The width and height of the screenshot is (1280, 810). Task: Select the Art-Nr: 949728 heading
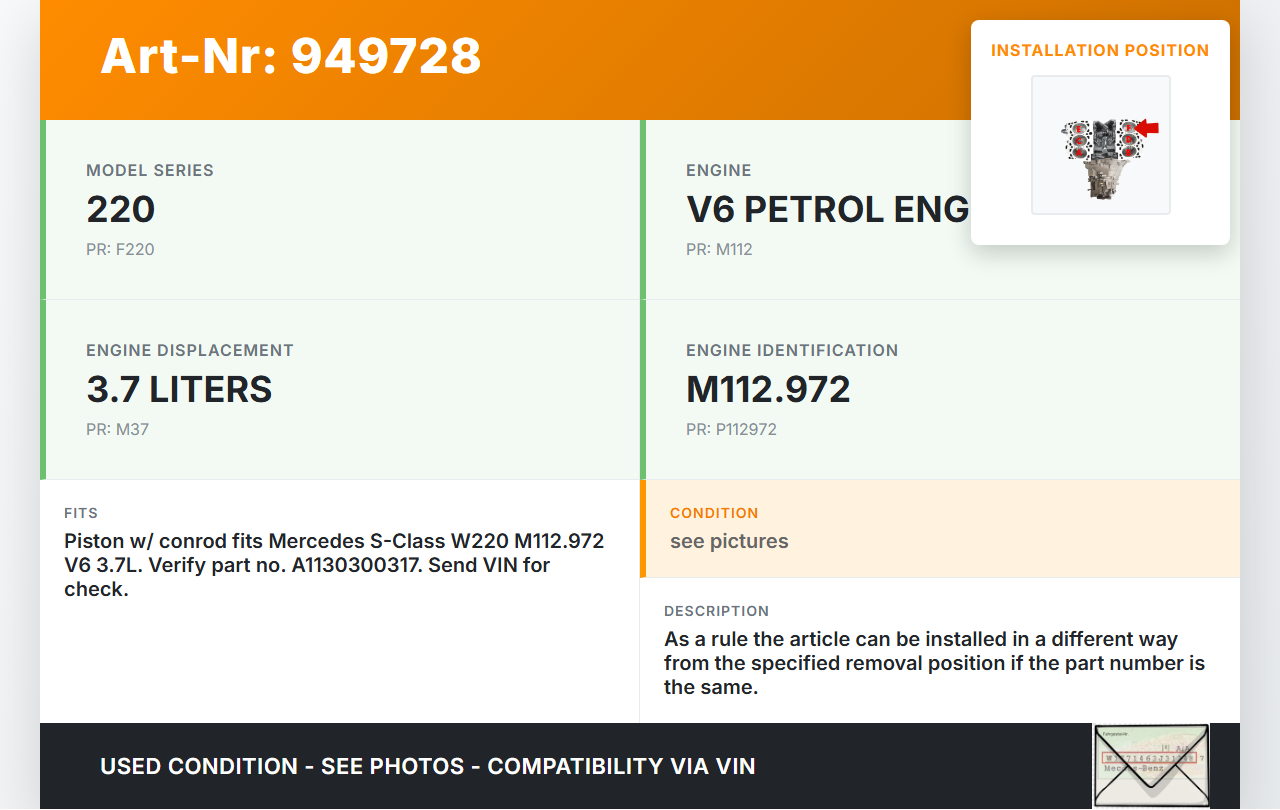291,56
